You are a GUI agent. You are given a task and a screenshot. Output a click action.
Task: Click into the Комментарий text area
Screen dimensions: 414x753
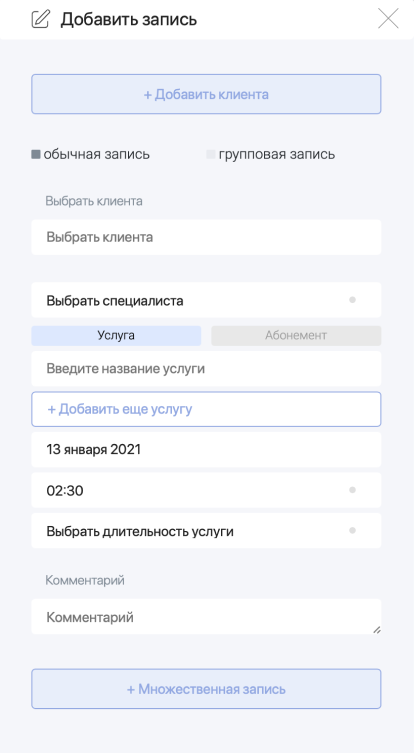206,617
